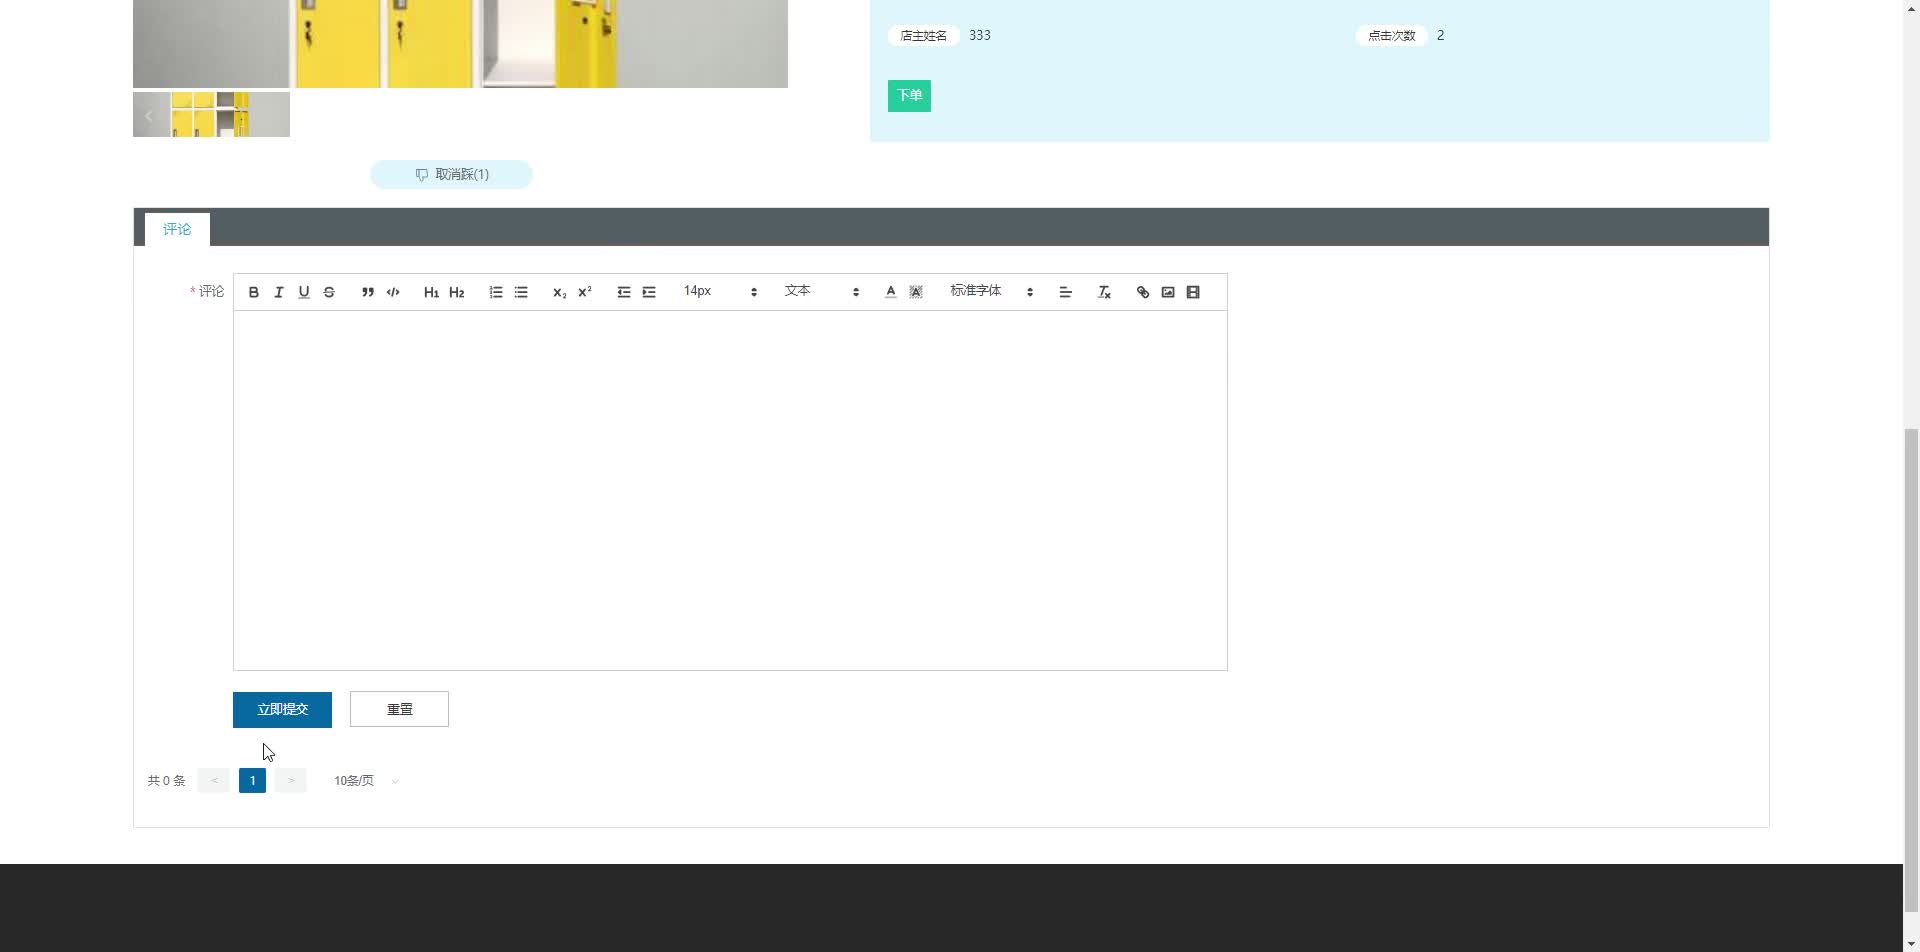Decrease text indent

624,292
